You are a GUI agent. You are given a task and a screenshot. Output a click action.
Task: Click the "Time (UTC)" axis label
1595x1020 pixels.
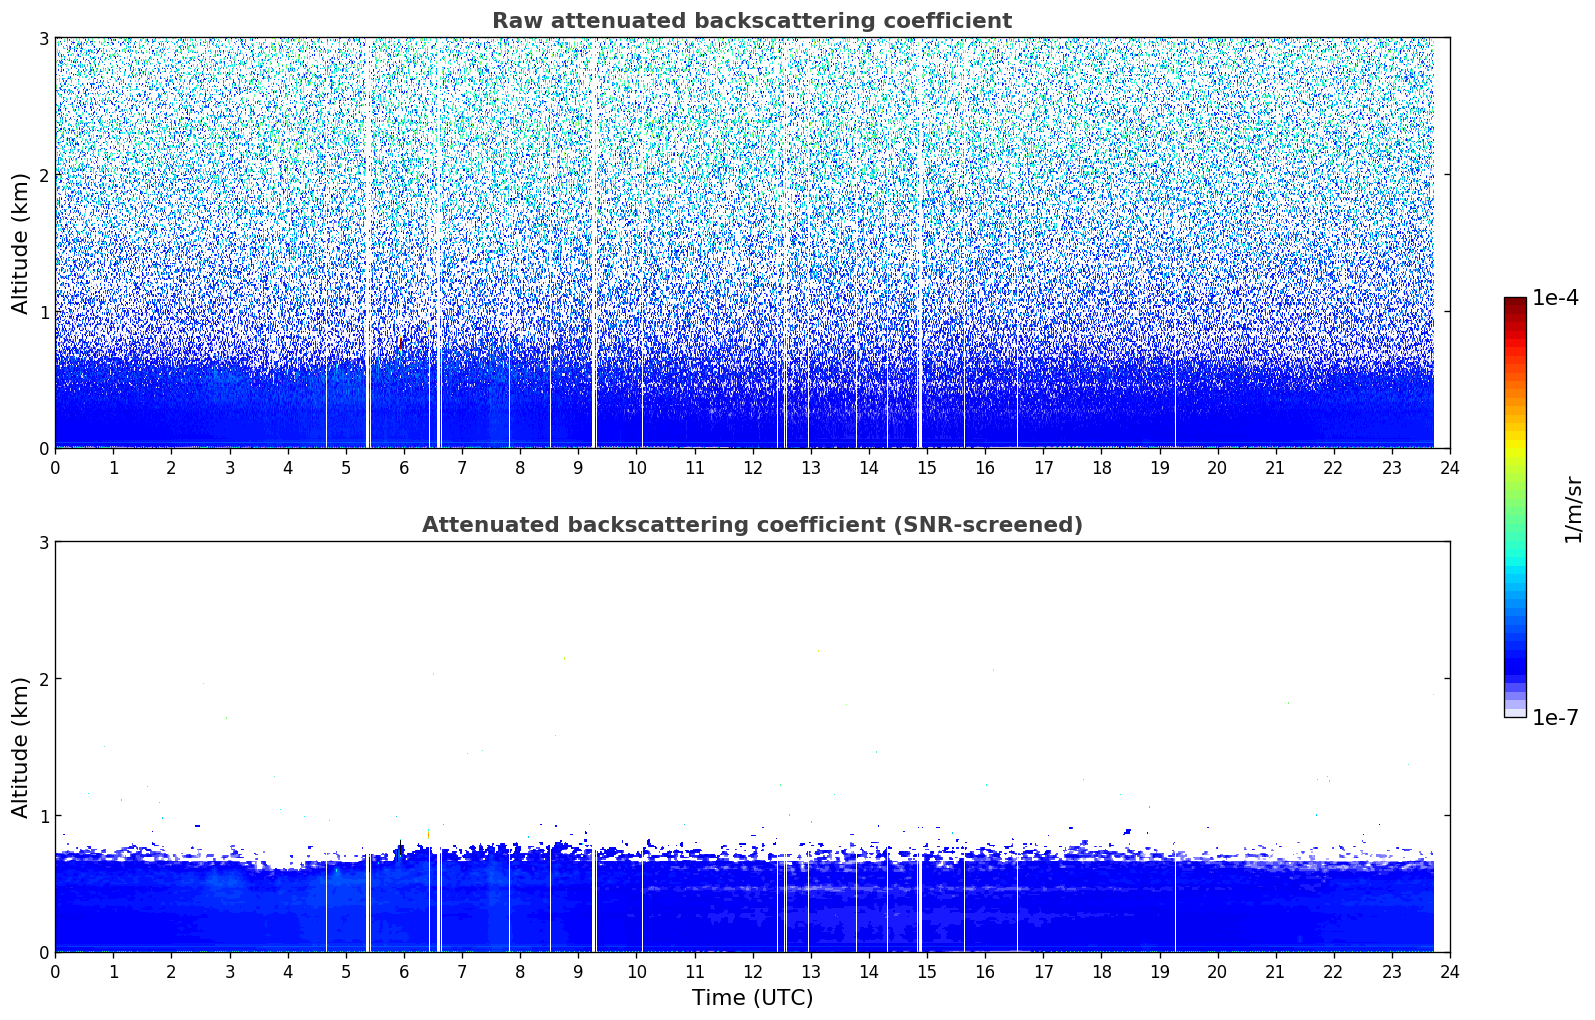coord(752,998)
